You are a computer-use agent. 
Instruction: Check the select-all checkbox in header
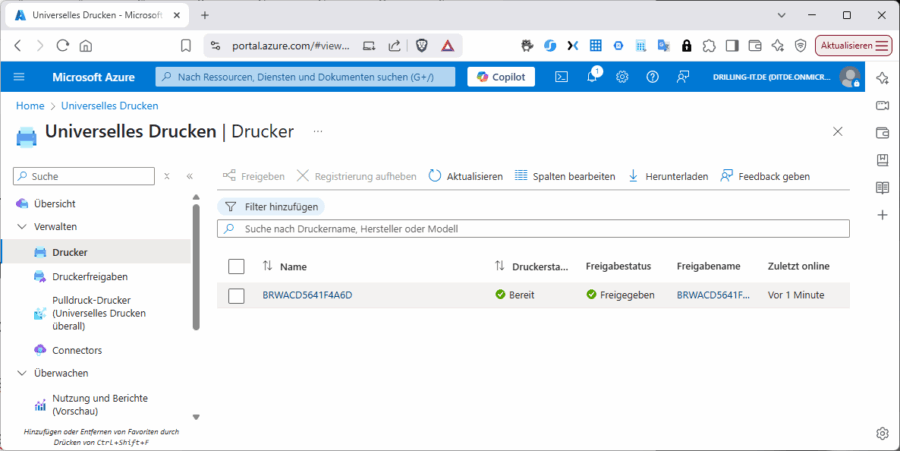[x=236, y=266]
